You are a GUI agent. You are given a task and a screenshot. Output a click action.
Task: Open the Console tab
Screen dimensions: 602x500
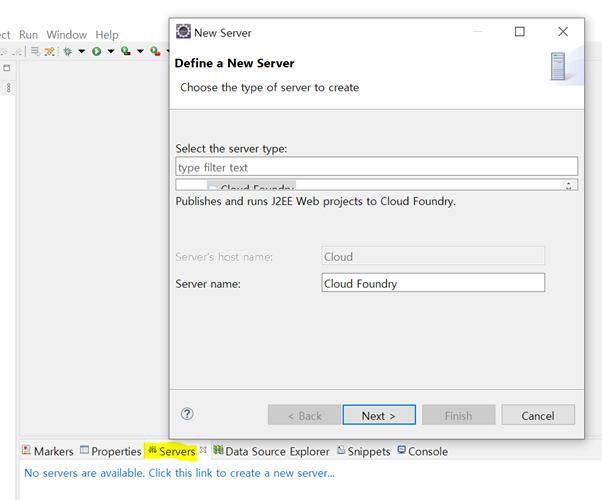pyautogui.click(x=422, y=451)
